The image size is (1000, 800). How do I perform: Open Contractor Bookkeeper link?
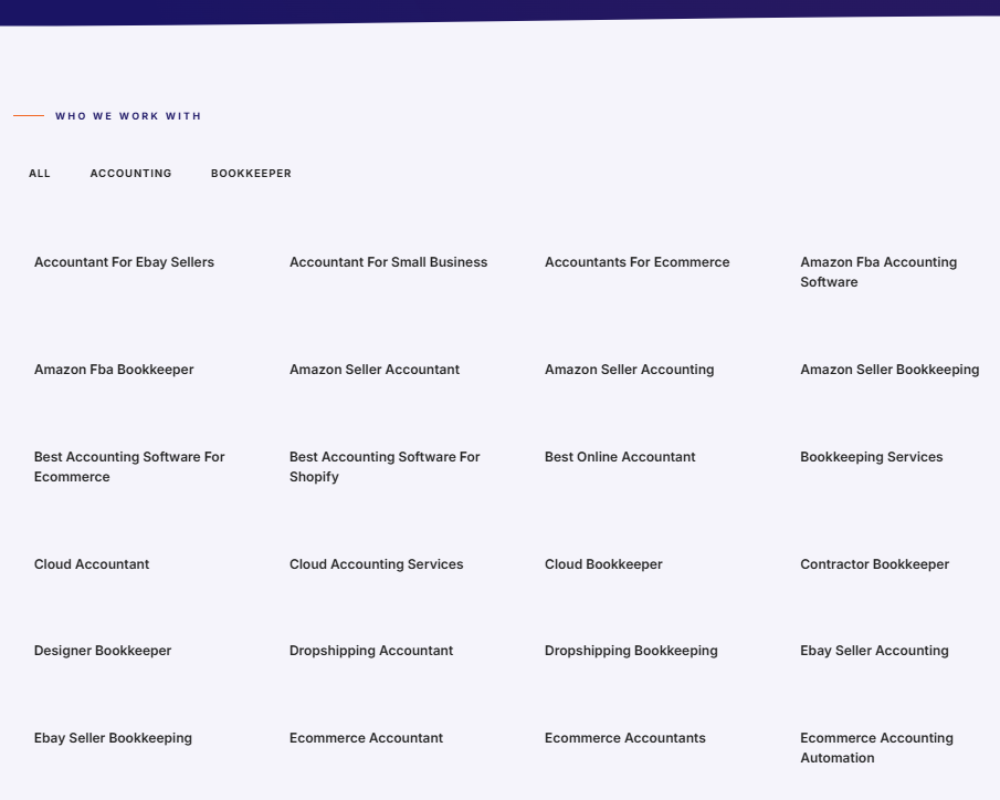pyautogui.click(x=874, y=564)
